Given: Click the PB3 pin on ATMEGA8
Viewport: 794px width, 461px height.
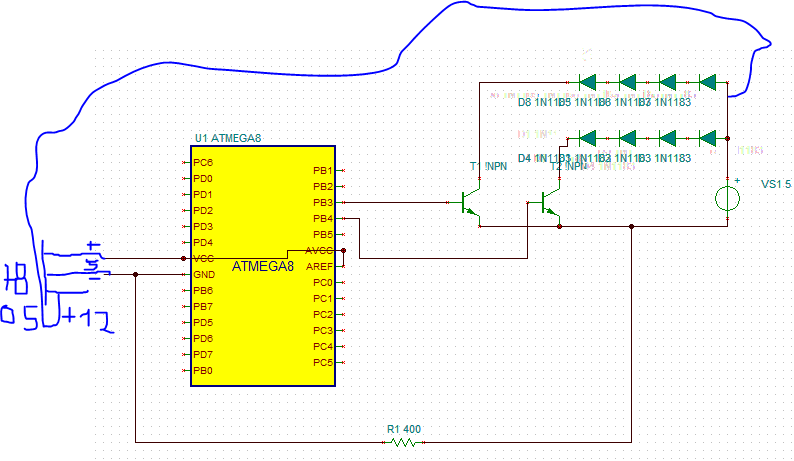Looking at the screenshot, I should [323, 203].
